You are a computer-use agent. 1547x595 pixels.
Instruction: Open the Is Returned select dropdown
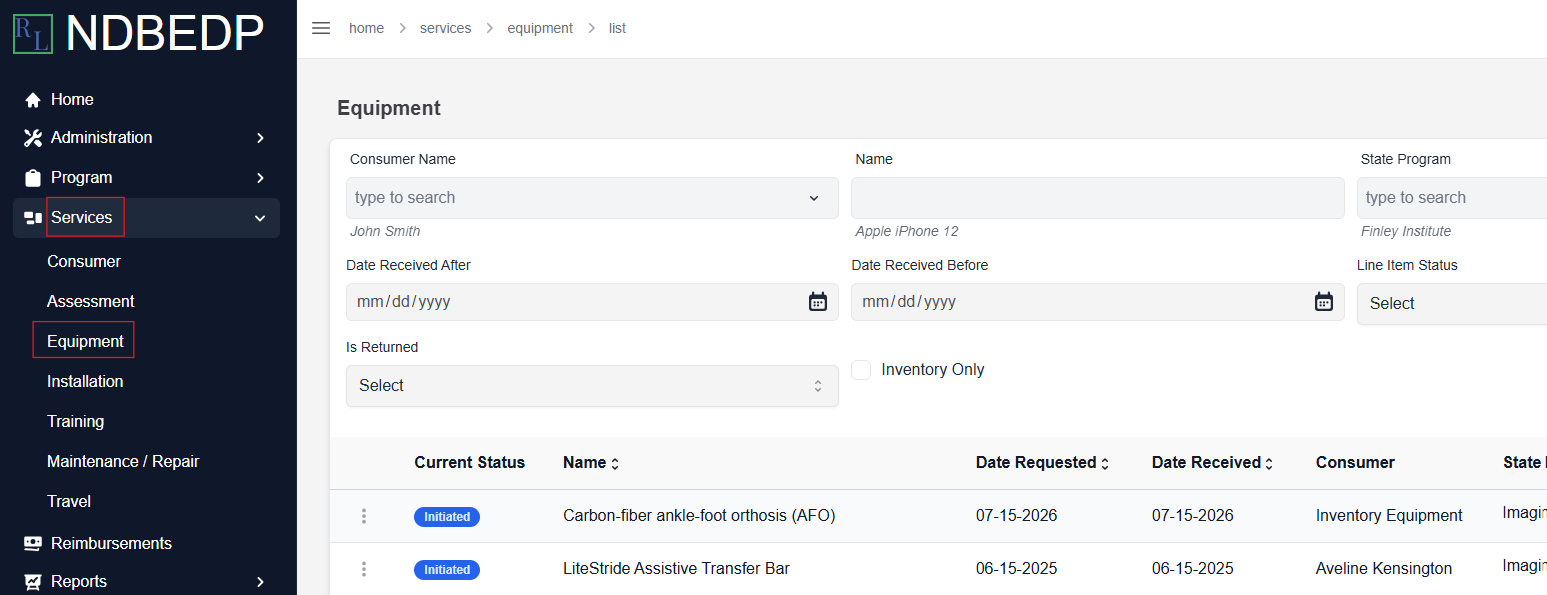click(592, 386)
